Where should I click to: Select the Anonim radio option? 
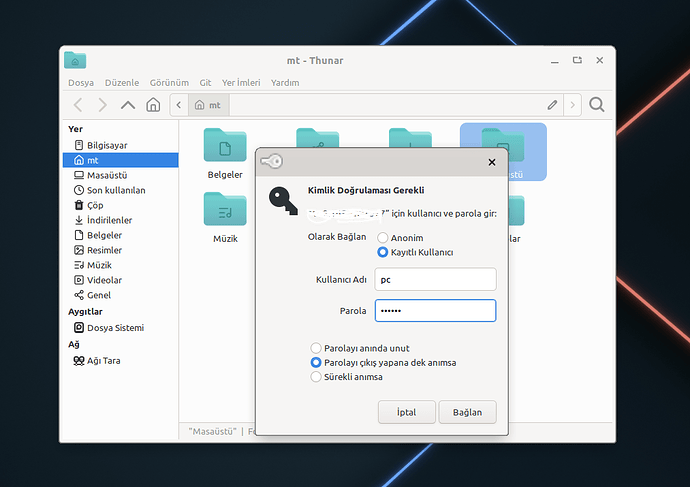(x=383, y=238)
